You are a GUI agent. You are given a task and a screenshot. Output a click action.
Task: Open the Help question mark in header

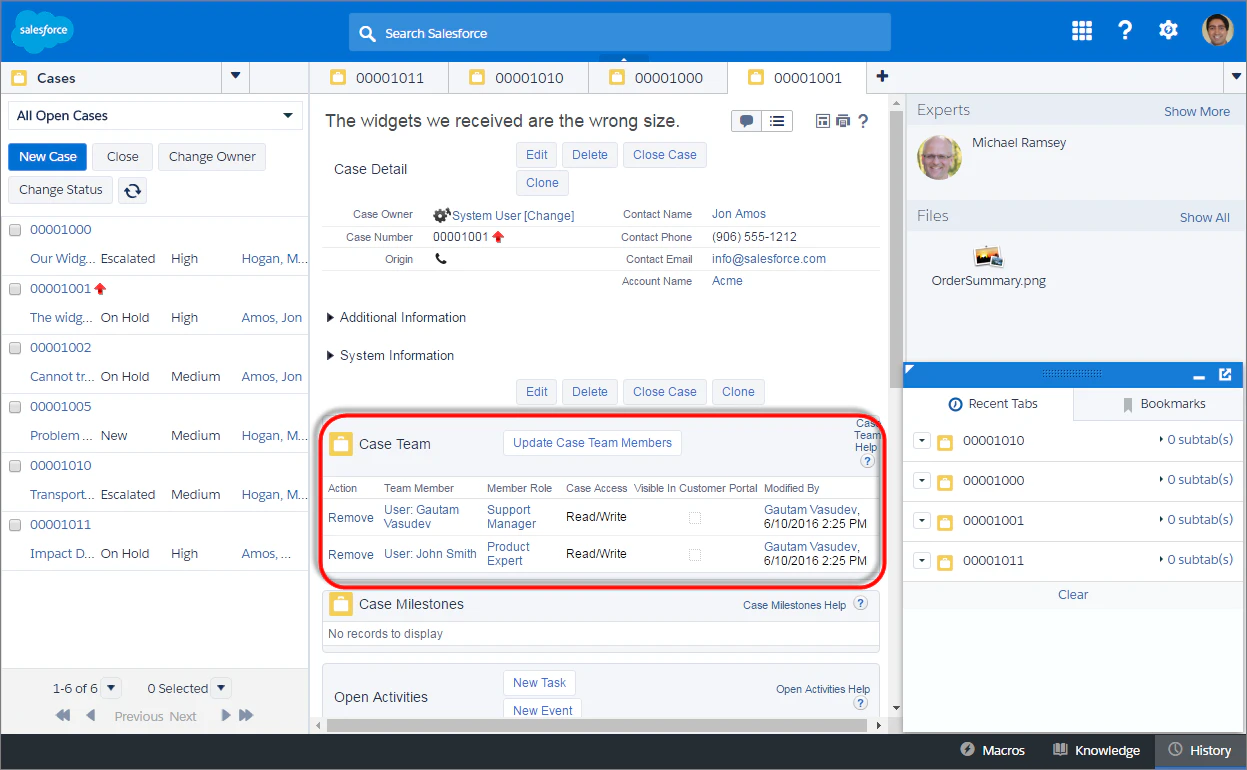pyautogui.click(x=1125, y=30)
